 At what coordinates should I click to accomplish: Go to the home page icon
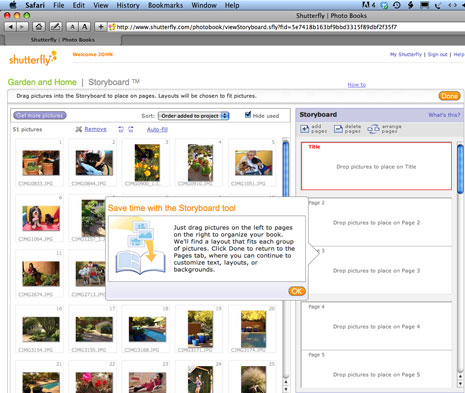point(39,27)
